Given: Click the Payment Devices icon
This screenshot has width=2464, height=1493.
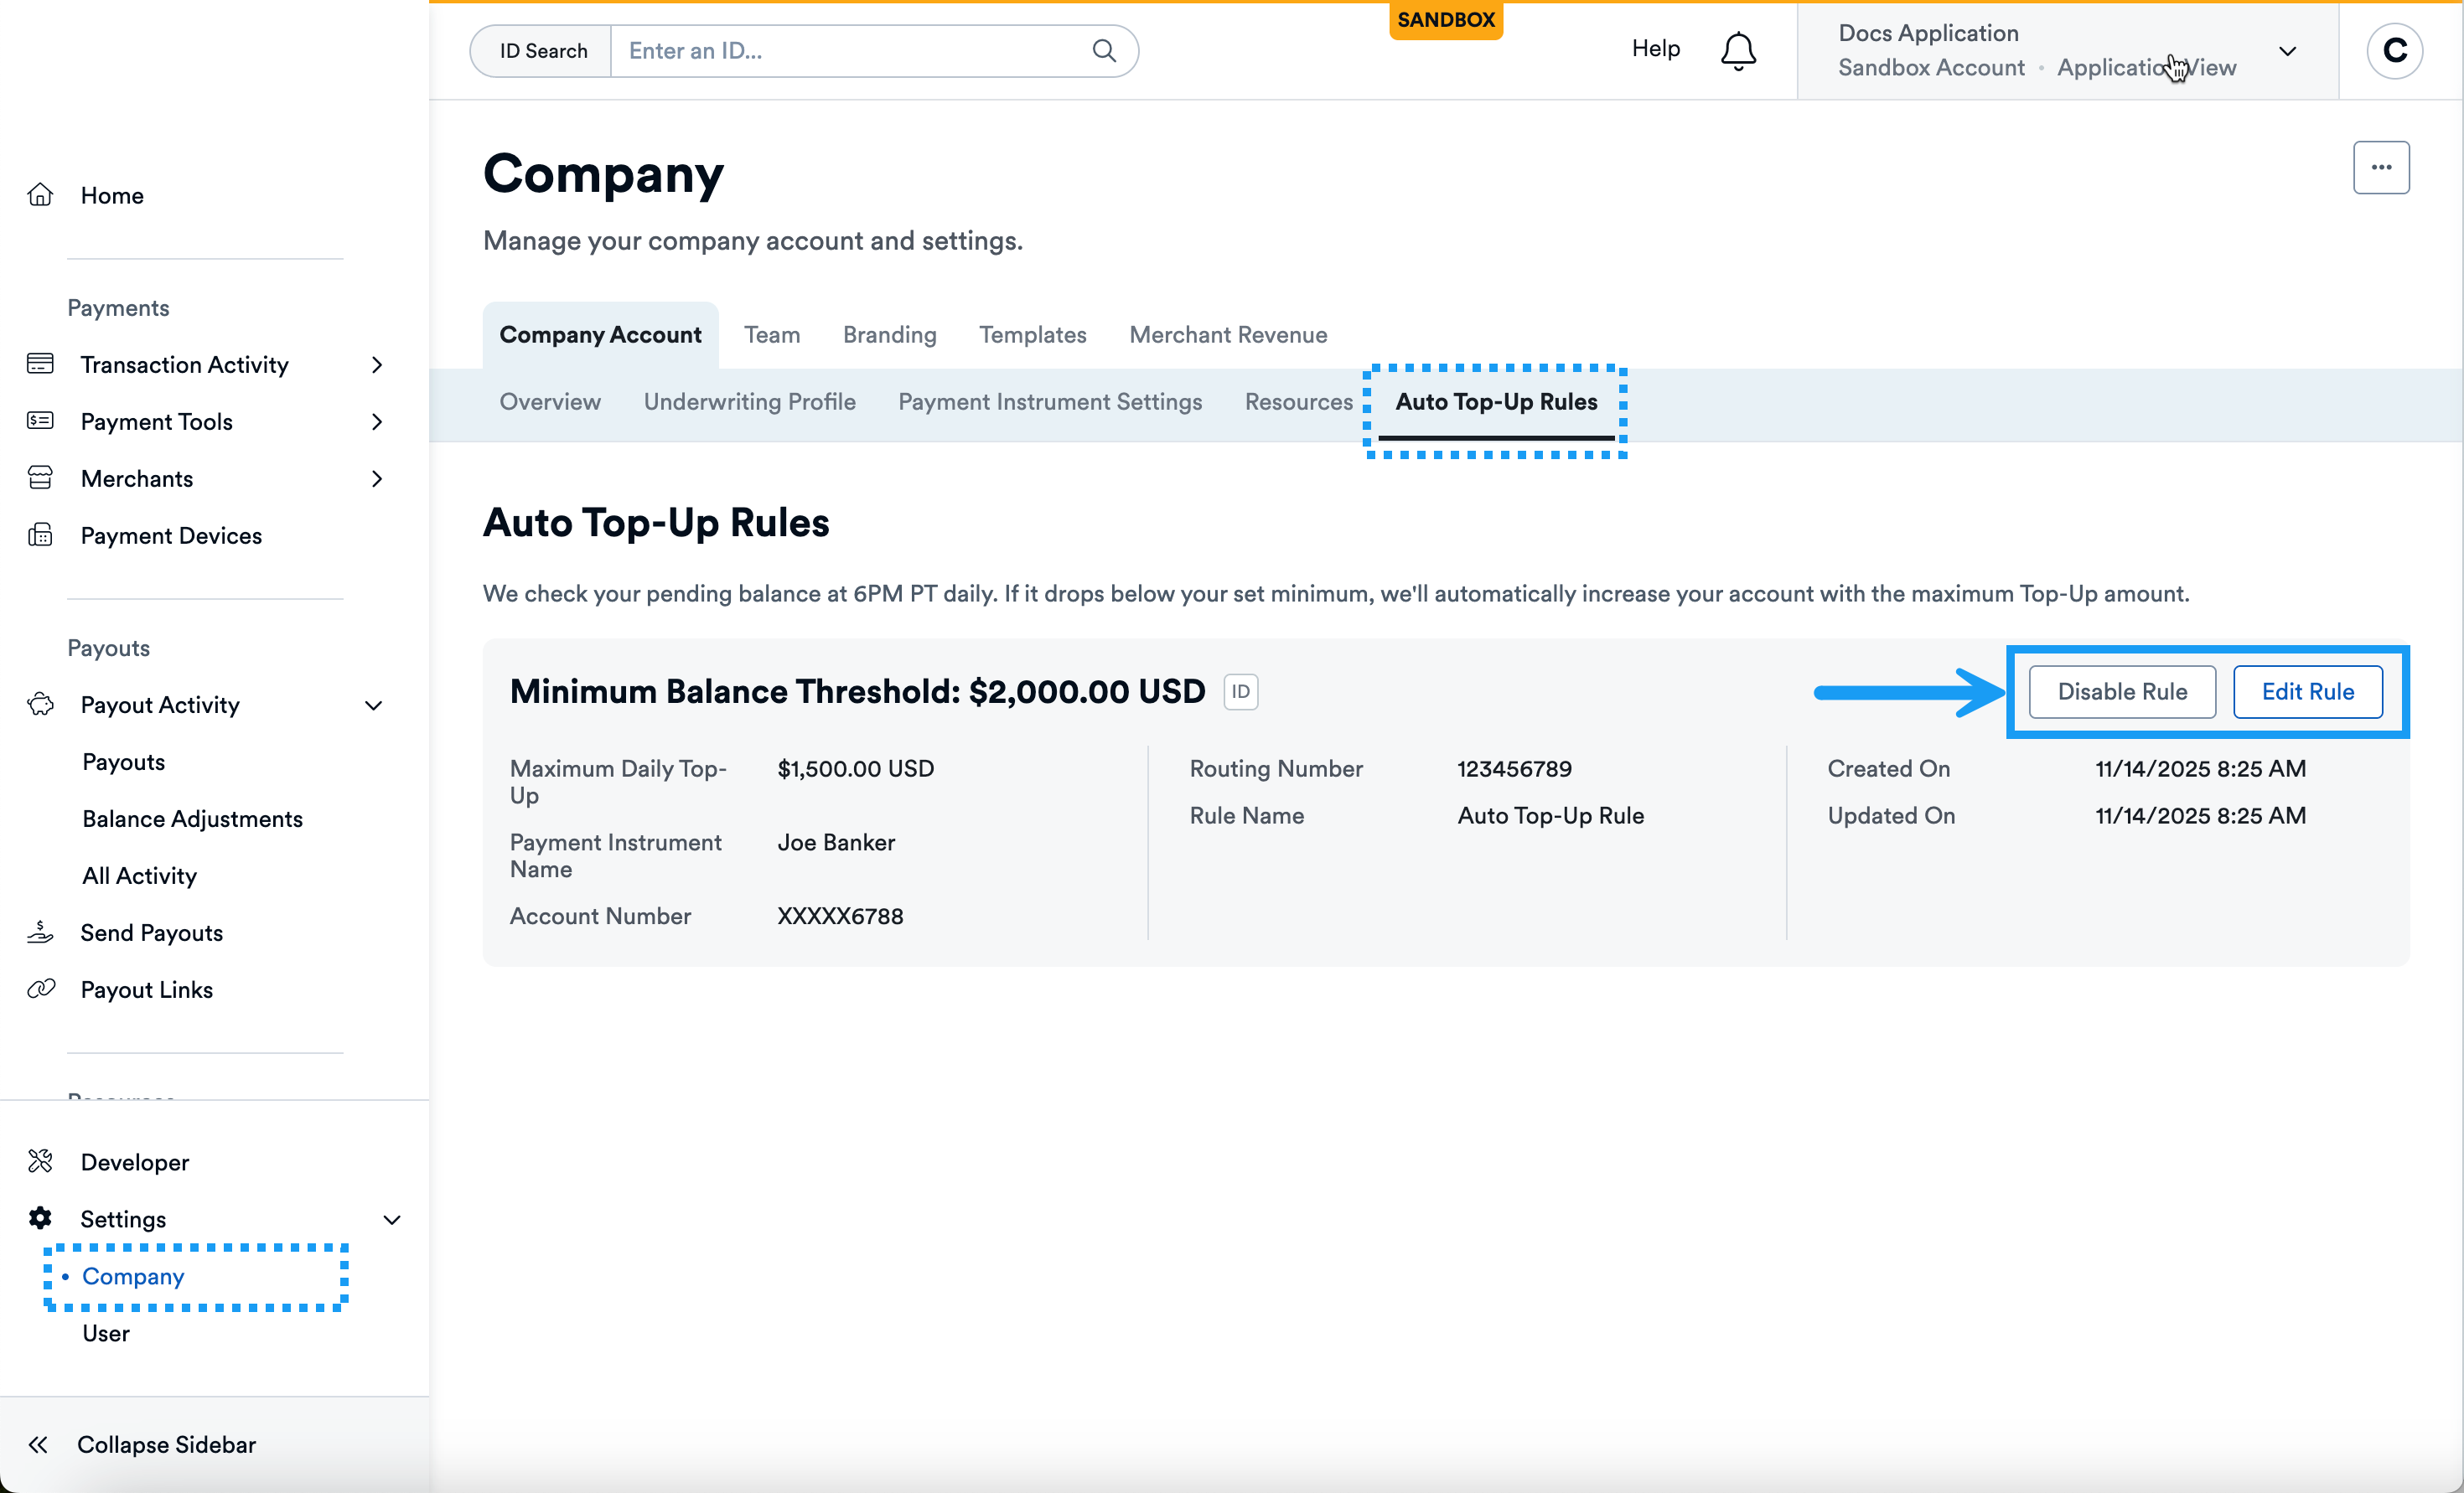Looking at the screenshot, I should (x=40, y=535).
